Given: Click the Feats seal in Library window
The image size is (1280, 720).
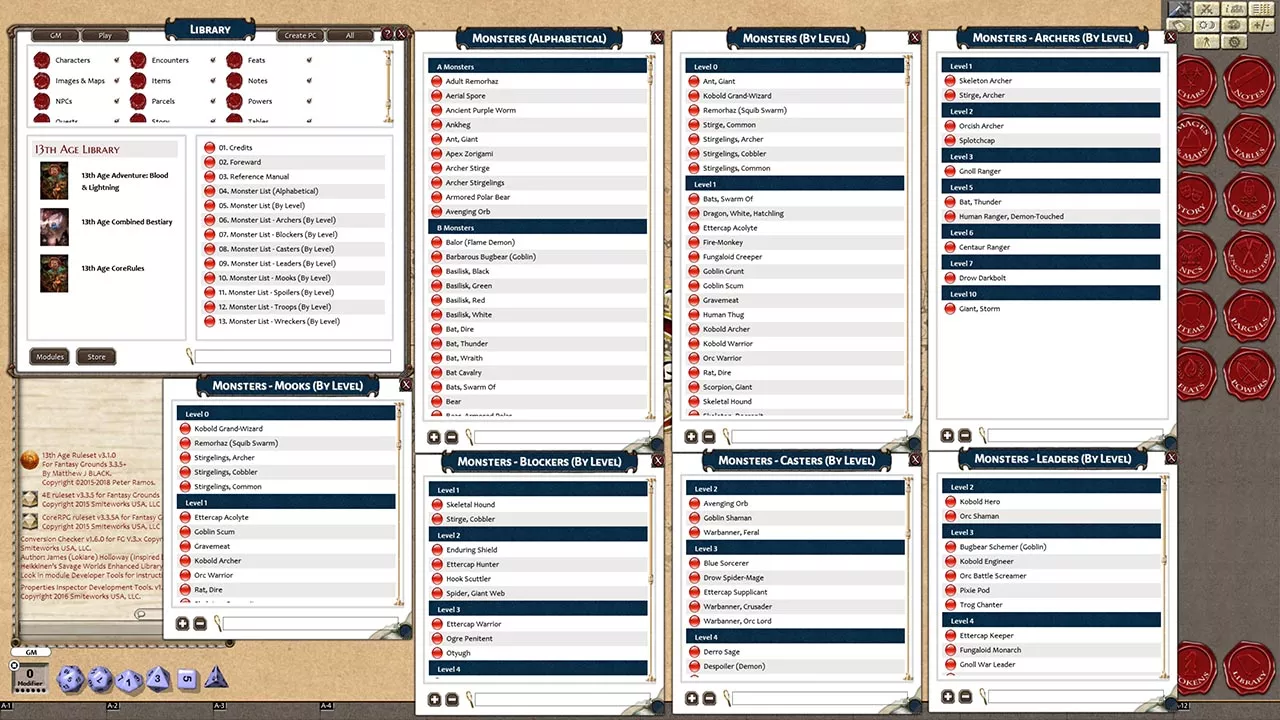Looking at the screenshot, I should (x=234, y=61).
